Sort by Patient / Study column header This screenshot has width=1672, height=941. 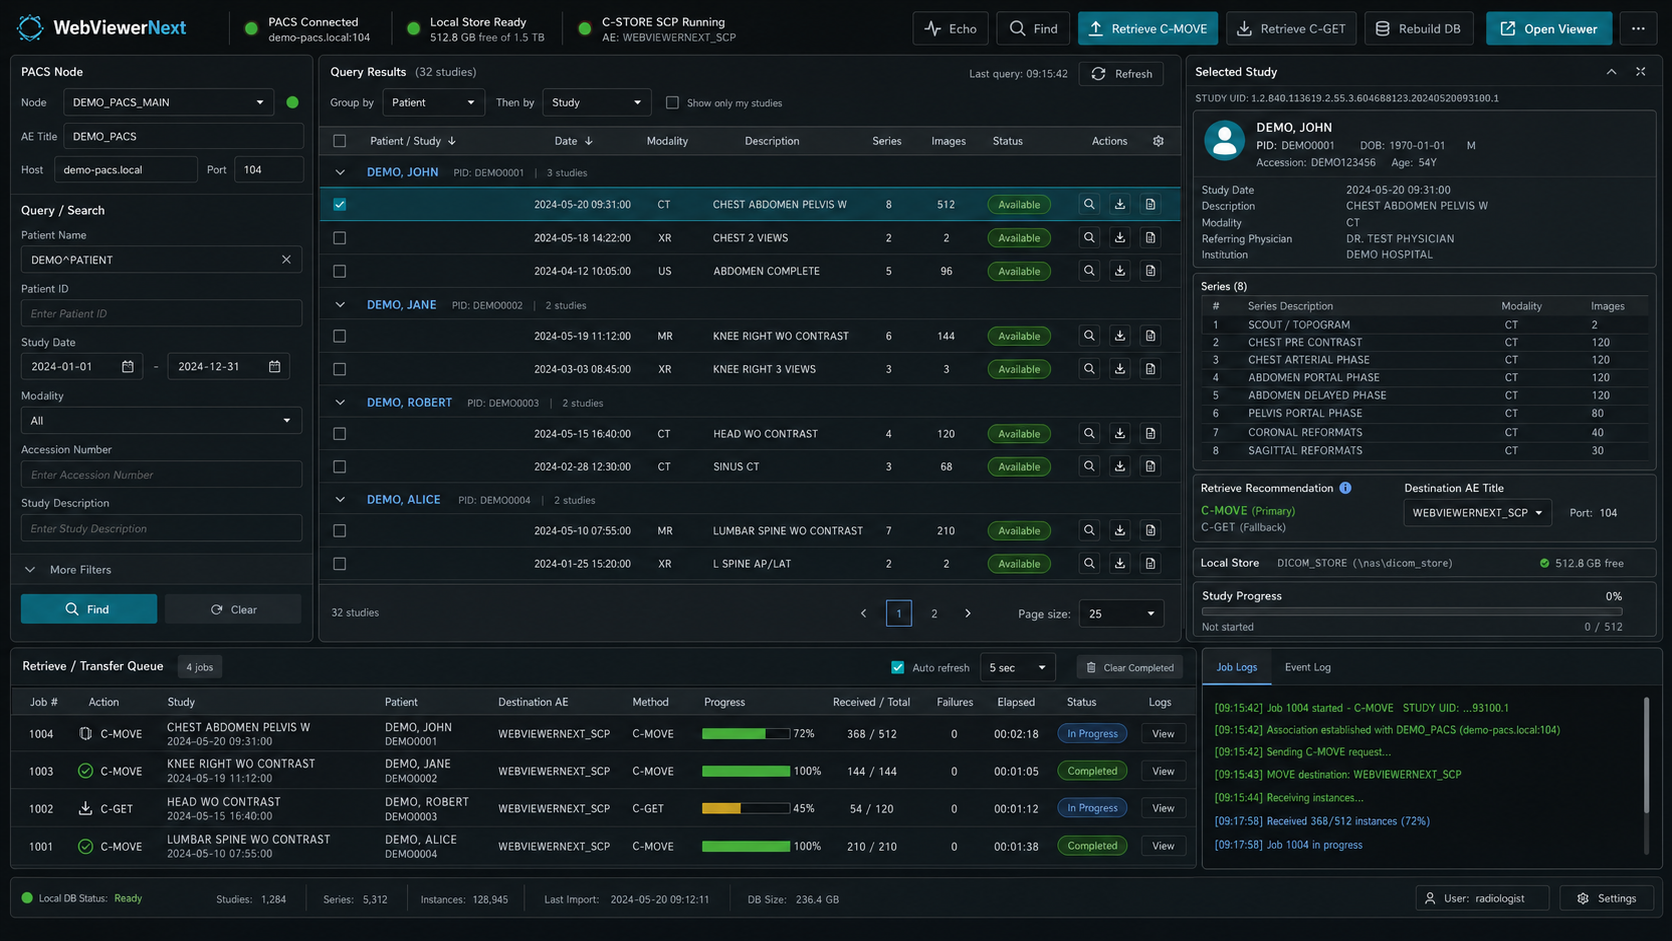pyautogui.click(x=412, y=141)
